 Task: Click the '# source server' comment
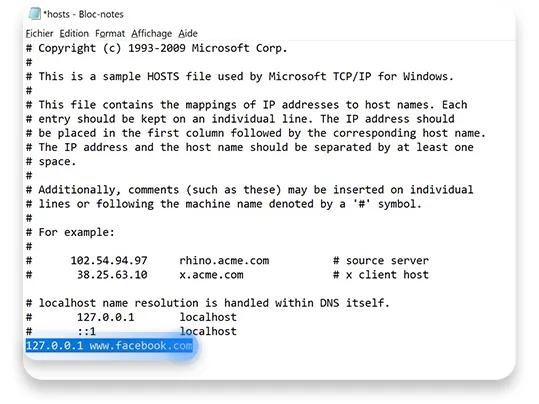click(381, 261)
